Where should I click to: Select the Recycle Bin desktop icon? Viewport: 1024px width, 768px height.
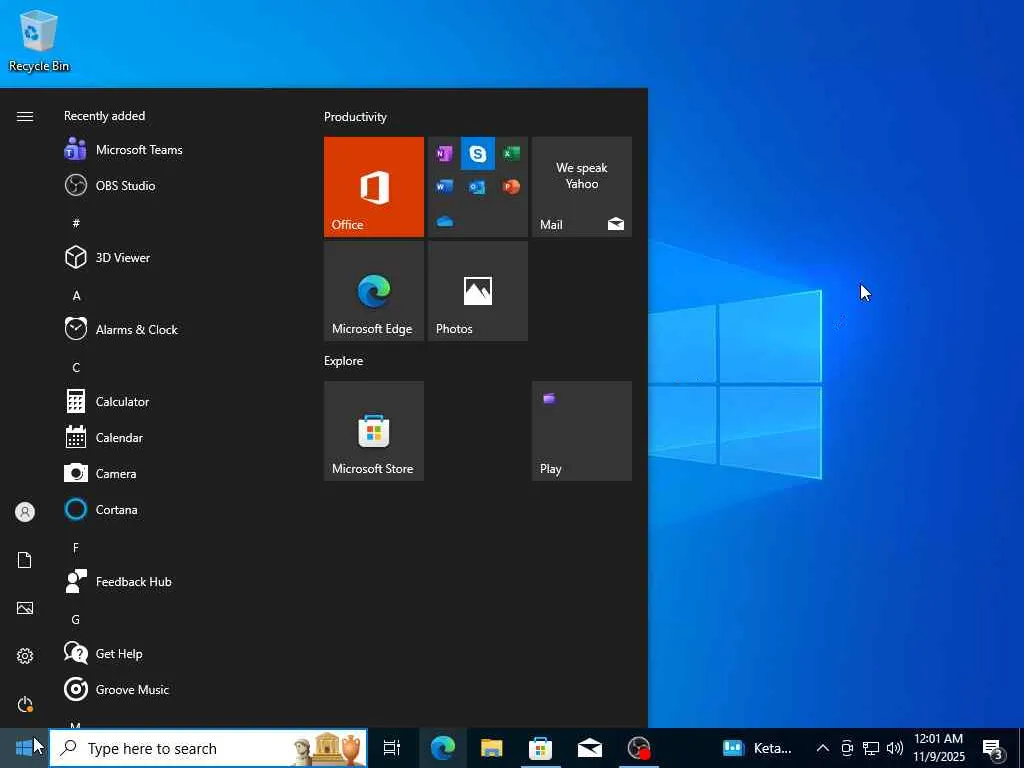(x=39, y=40)
